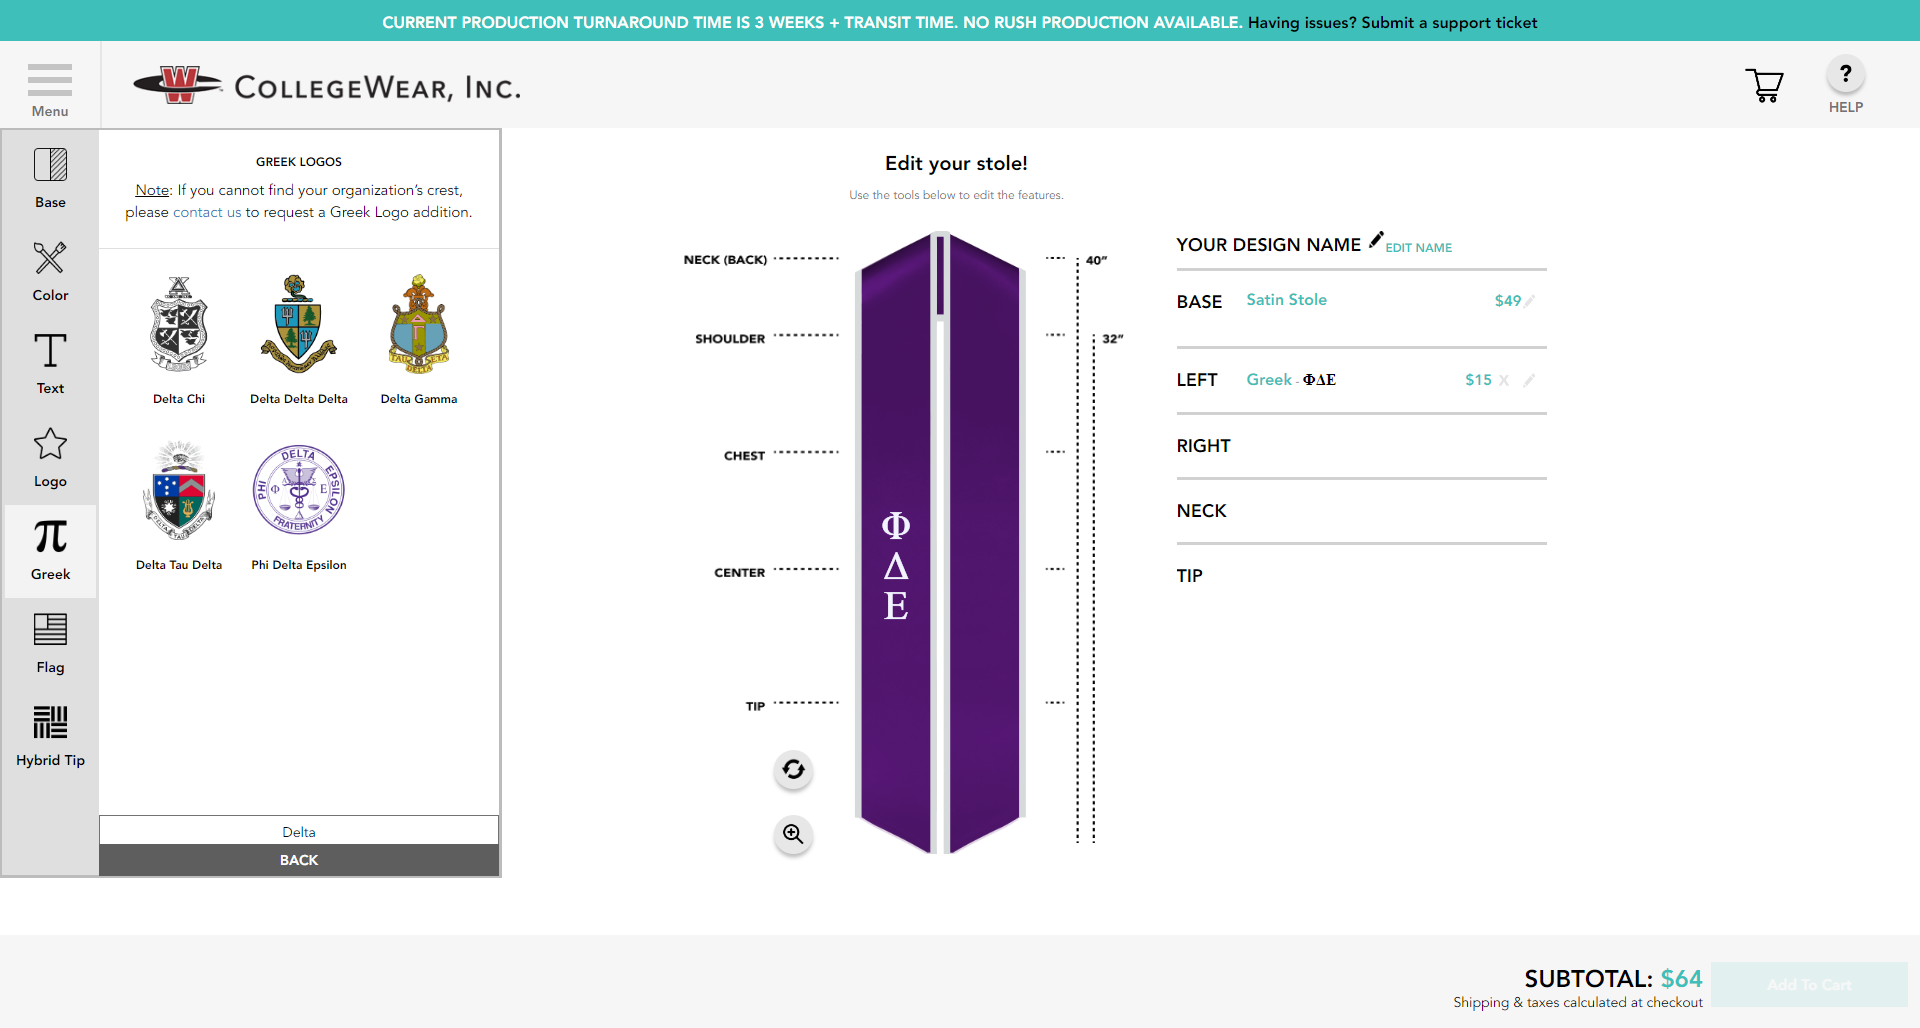The height and width of the screenshot is (1028, 1920).
Task: Click the ΦΔΕ letters on stole
Action: [x=896, y=566]
